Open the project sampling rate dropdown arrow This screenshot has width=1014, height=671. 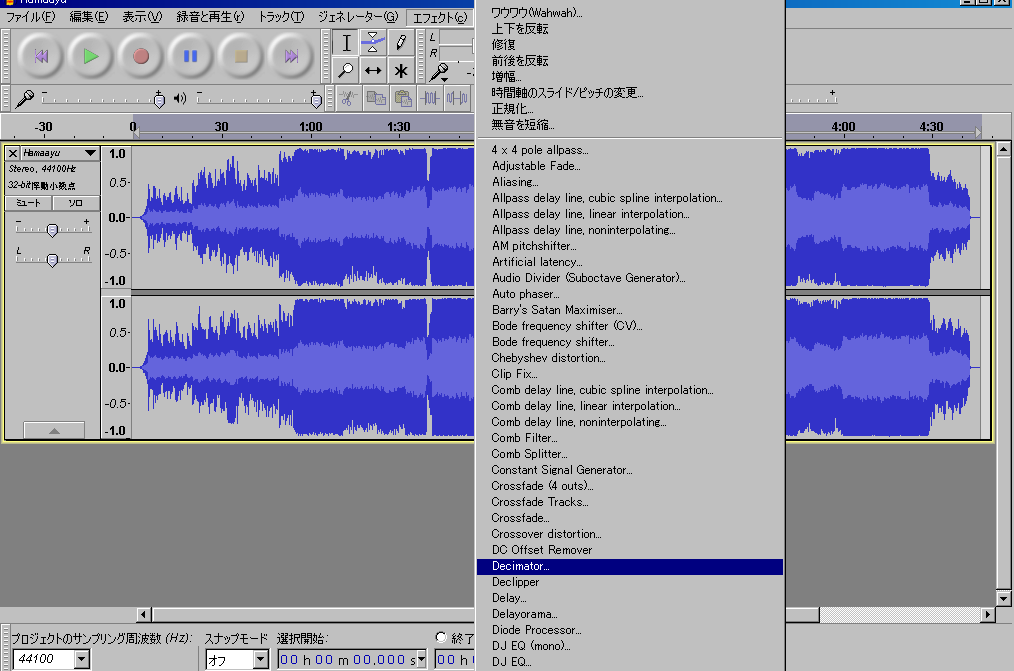pos(81,659)
